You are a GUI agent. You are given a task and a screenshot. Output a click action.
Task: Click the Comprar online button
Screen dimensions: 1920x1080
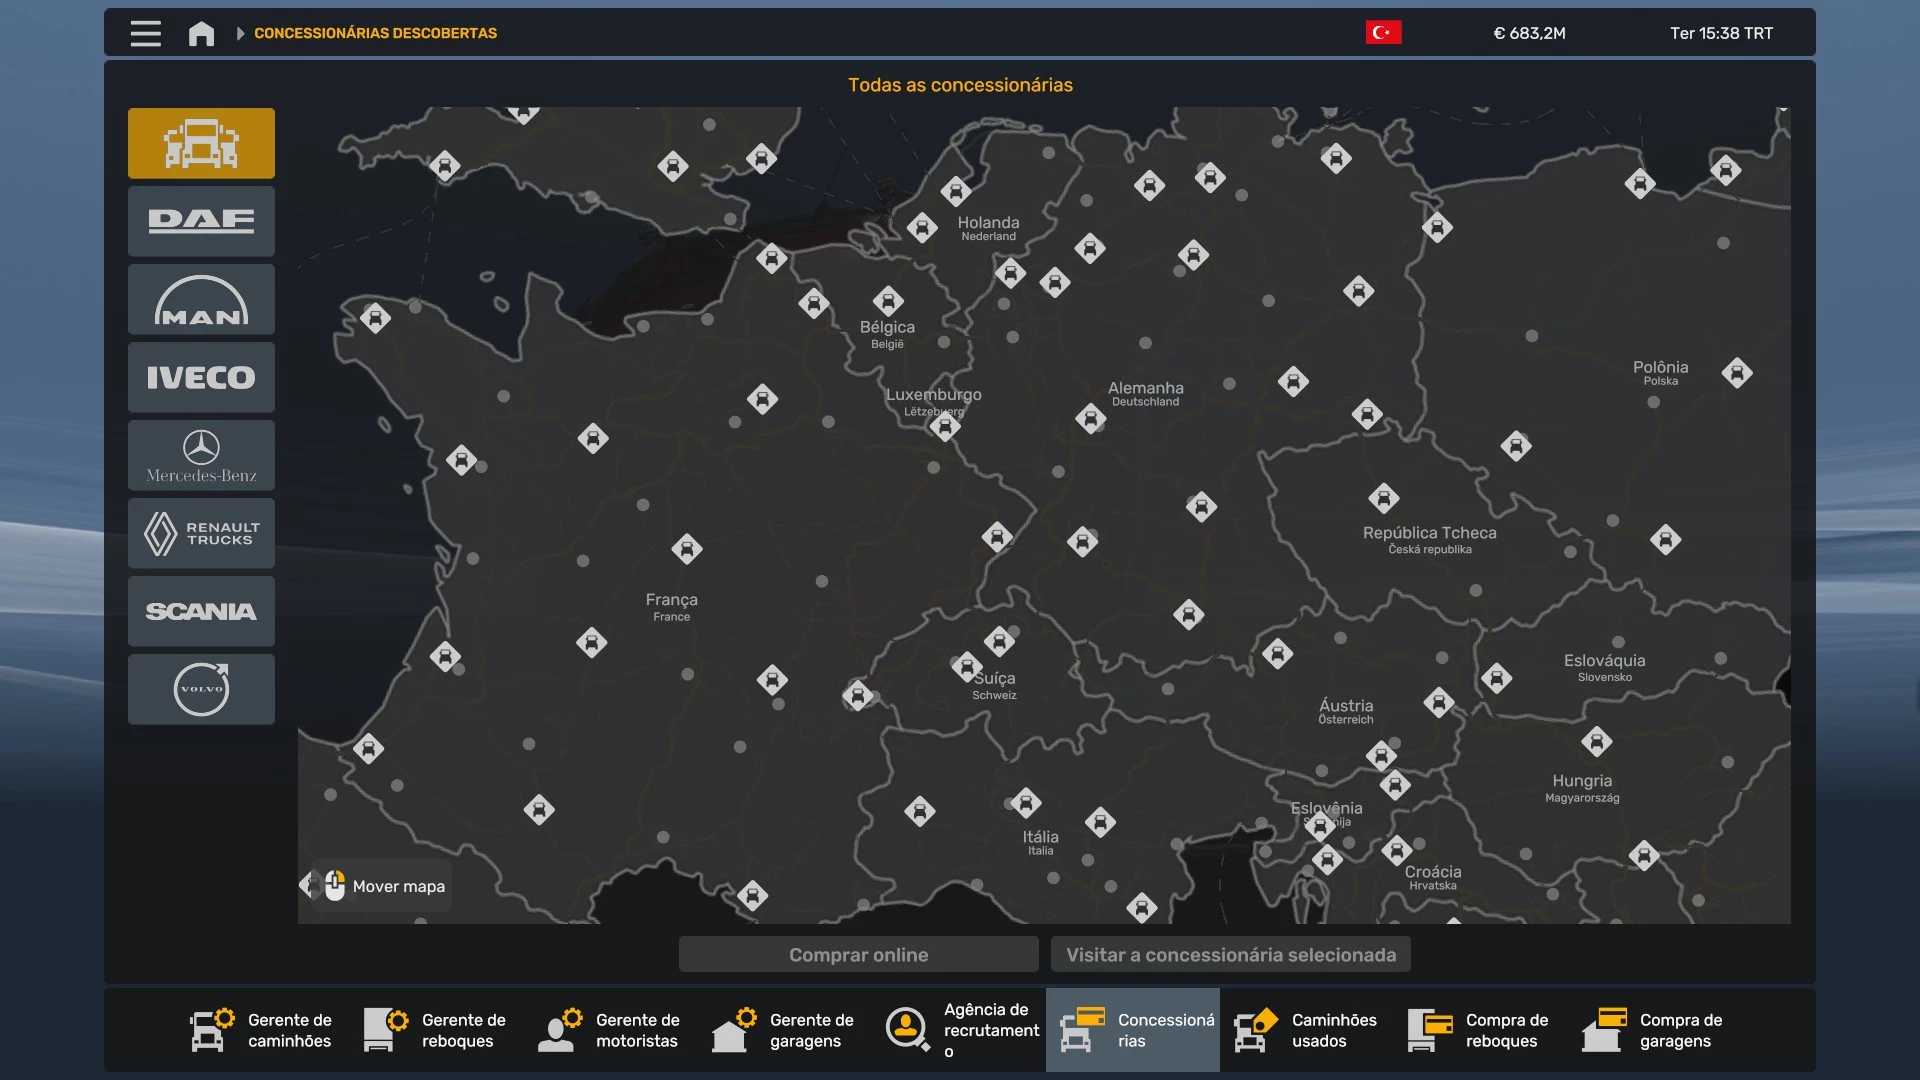pos(858,954)
